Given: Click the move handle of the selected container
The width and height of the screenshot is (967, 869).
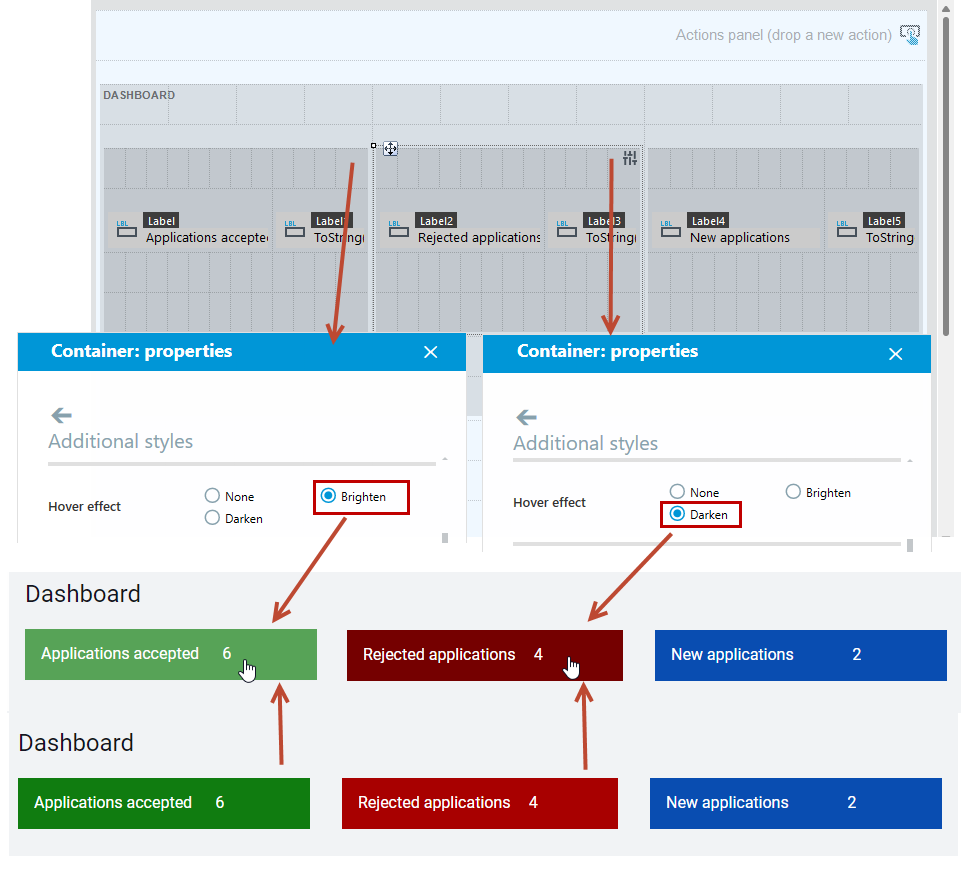Looking at the screenshot, I should [390, 149].
